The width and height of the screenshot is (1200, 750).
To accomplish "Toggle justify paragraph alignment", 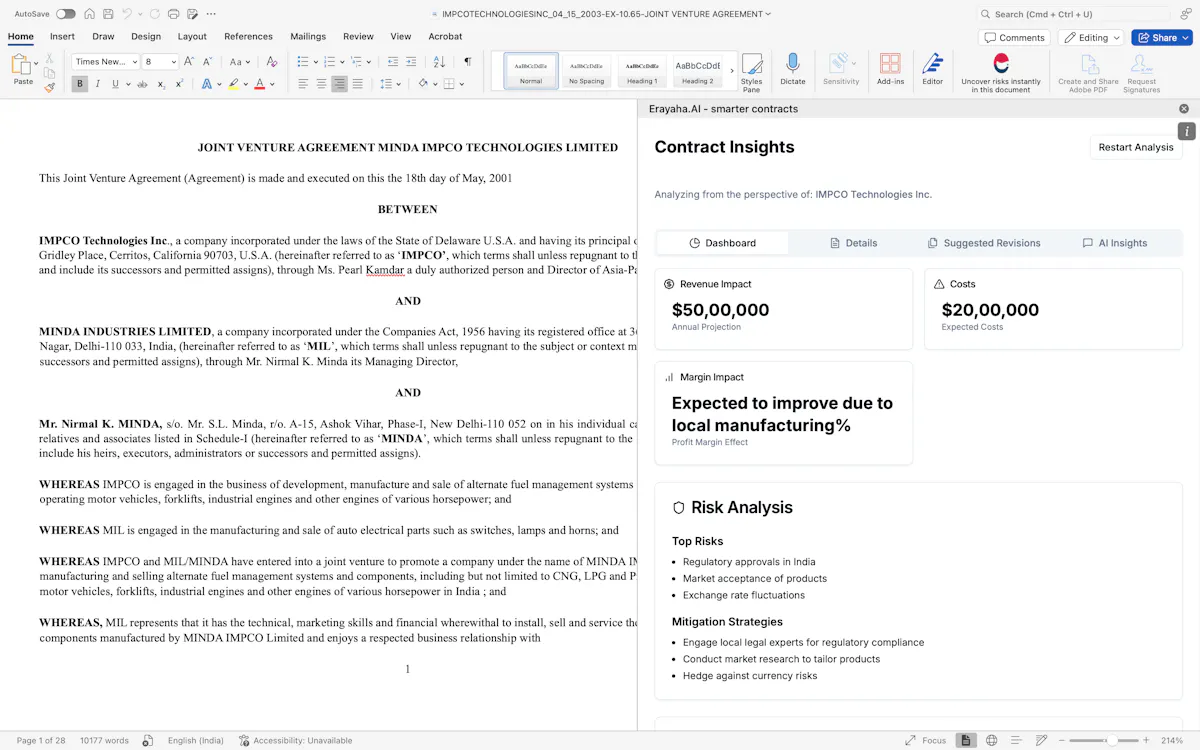I will (x=357, y=84).
